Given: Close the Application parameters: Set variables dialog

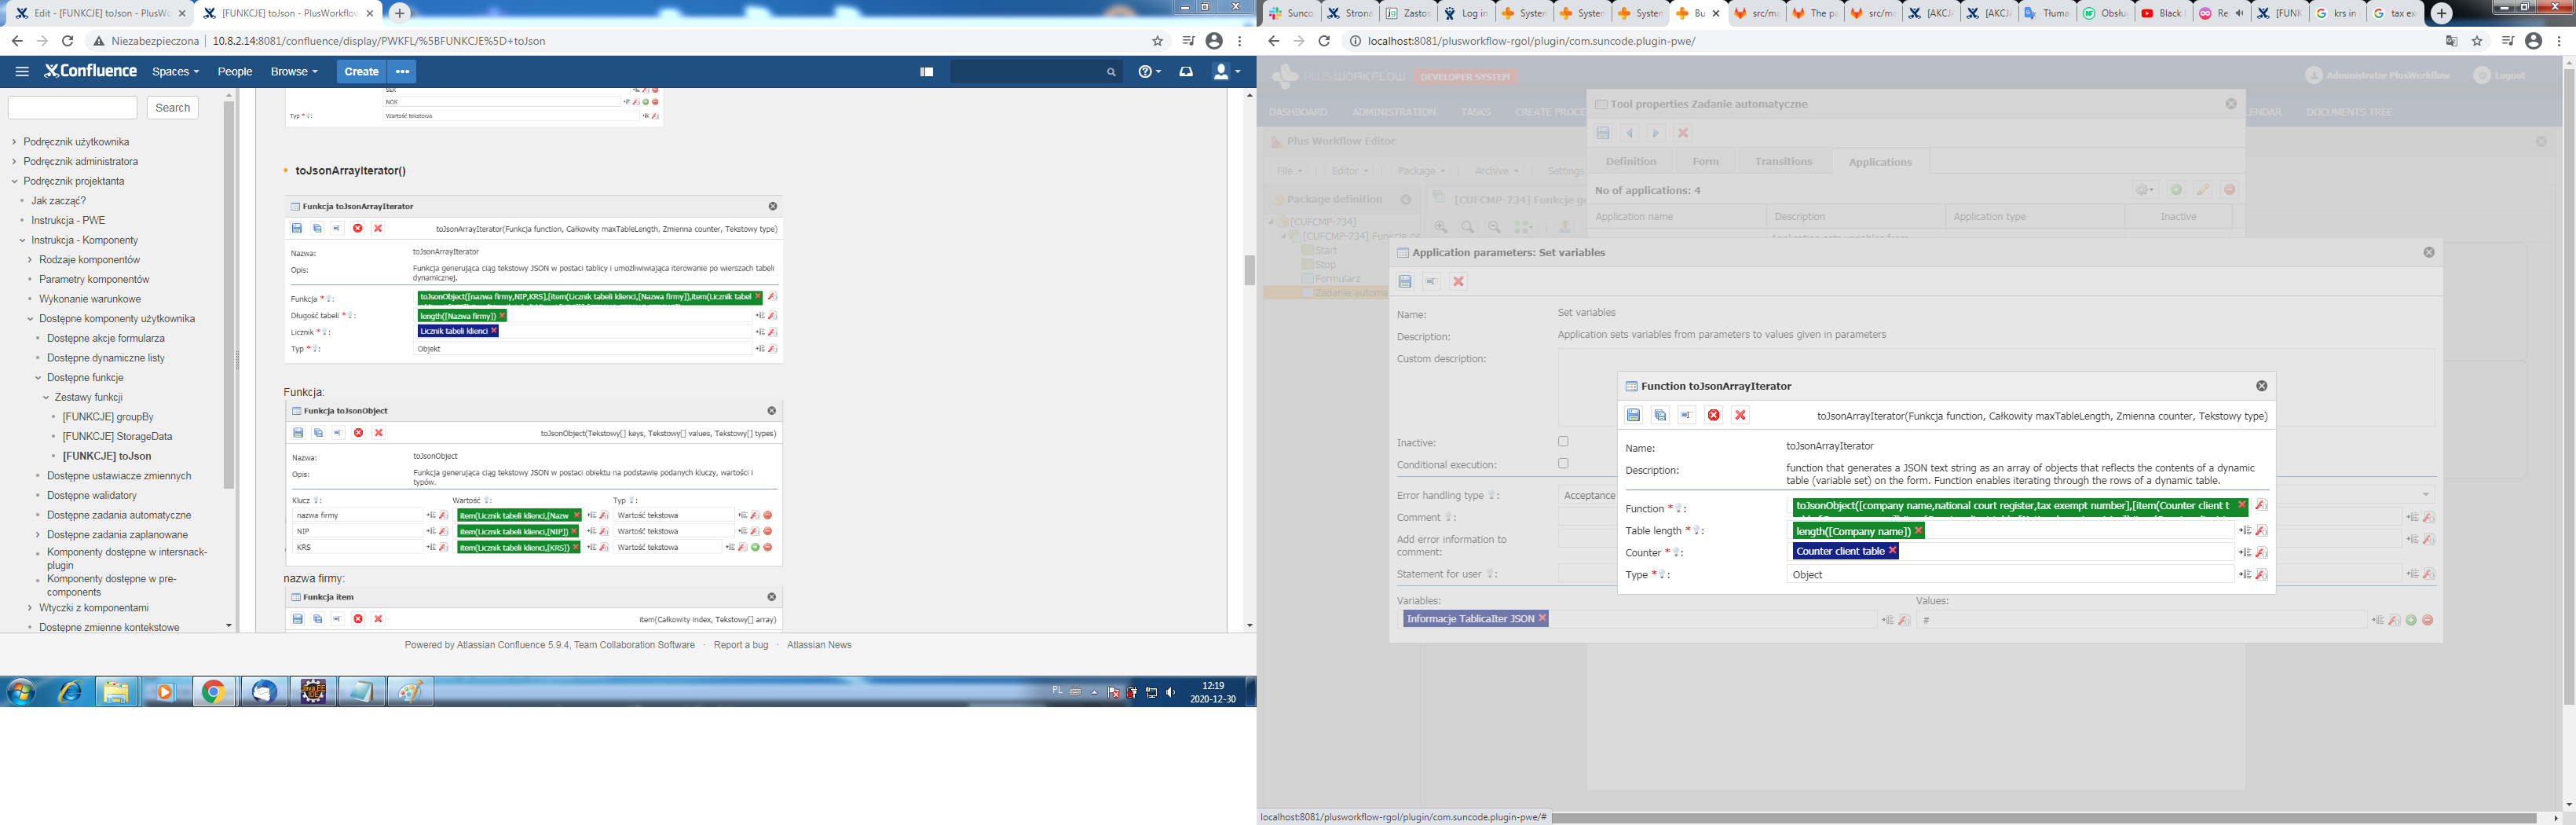Looking at the screenshot, I should pyautogui.click(x=2429, y=252).
